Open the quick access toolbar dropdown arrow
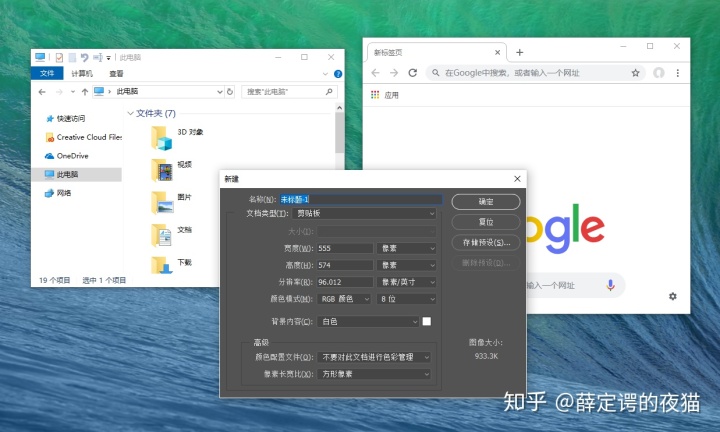 [109, 58]
